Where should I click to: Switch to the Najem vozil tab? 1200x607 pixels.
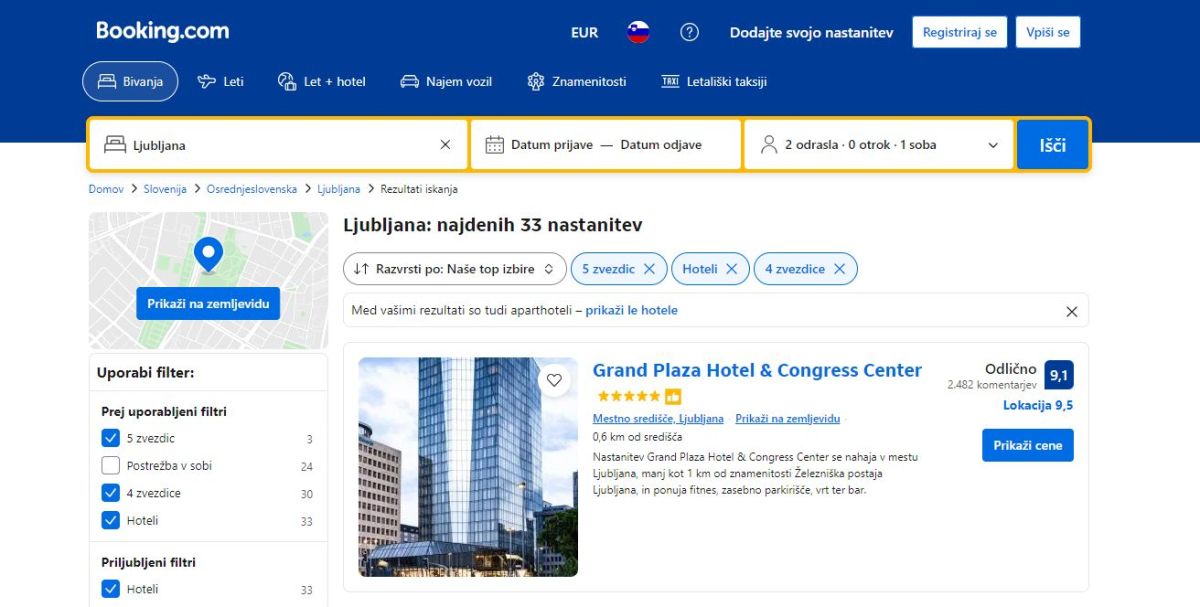(446, 82)
